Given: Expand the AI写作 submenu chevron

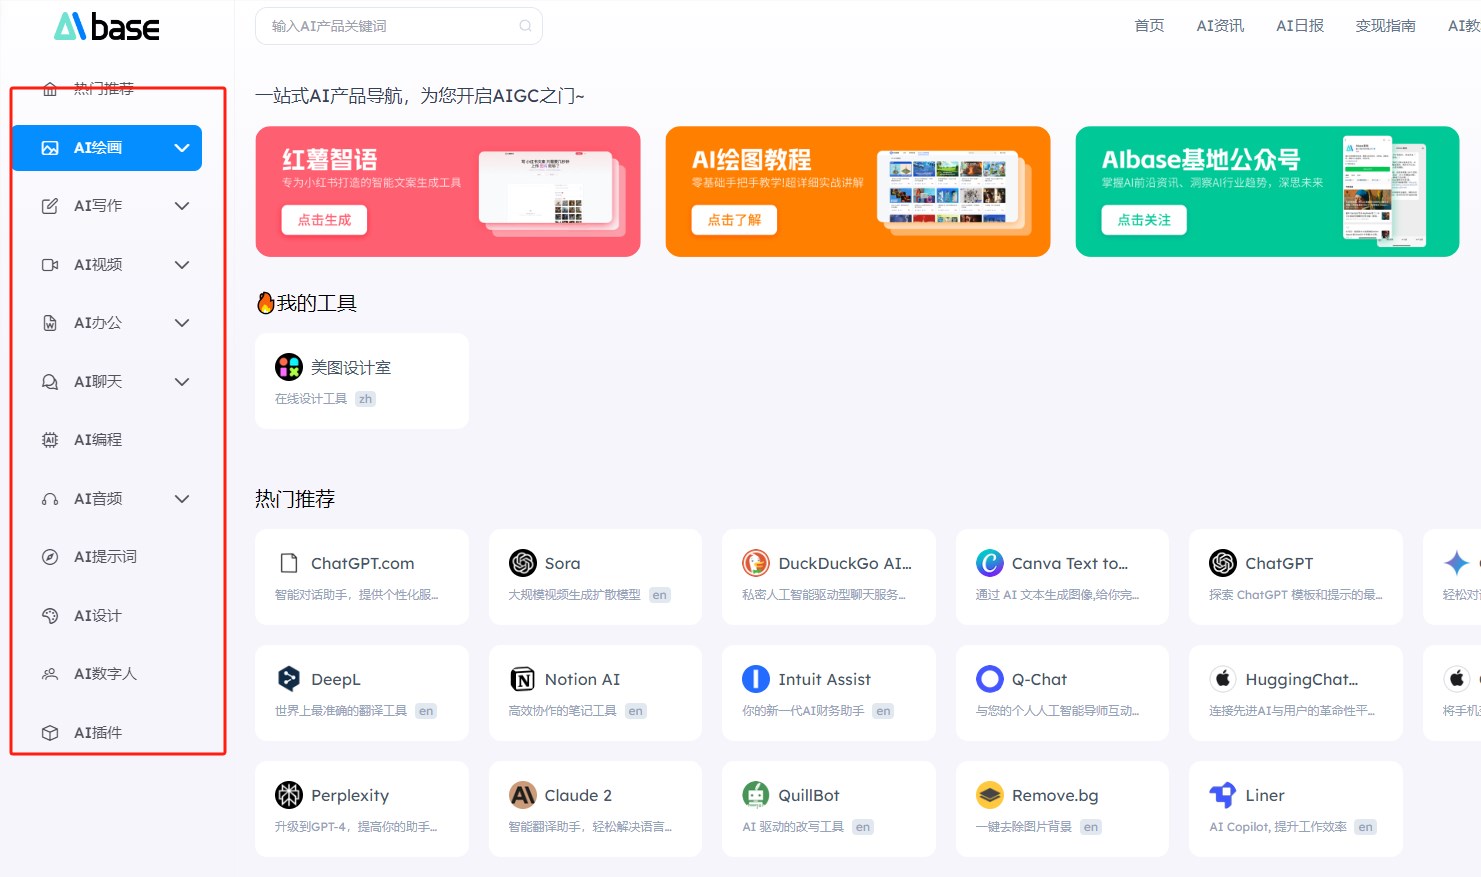Looking at the screenshot, I should tap(182, 206).
